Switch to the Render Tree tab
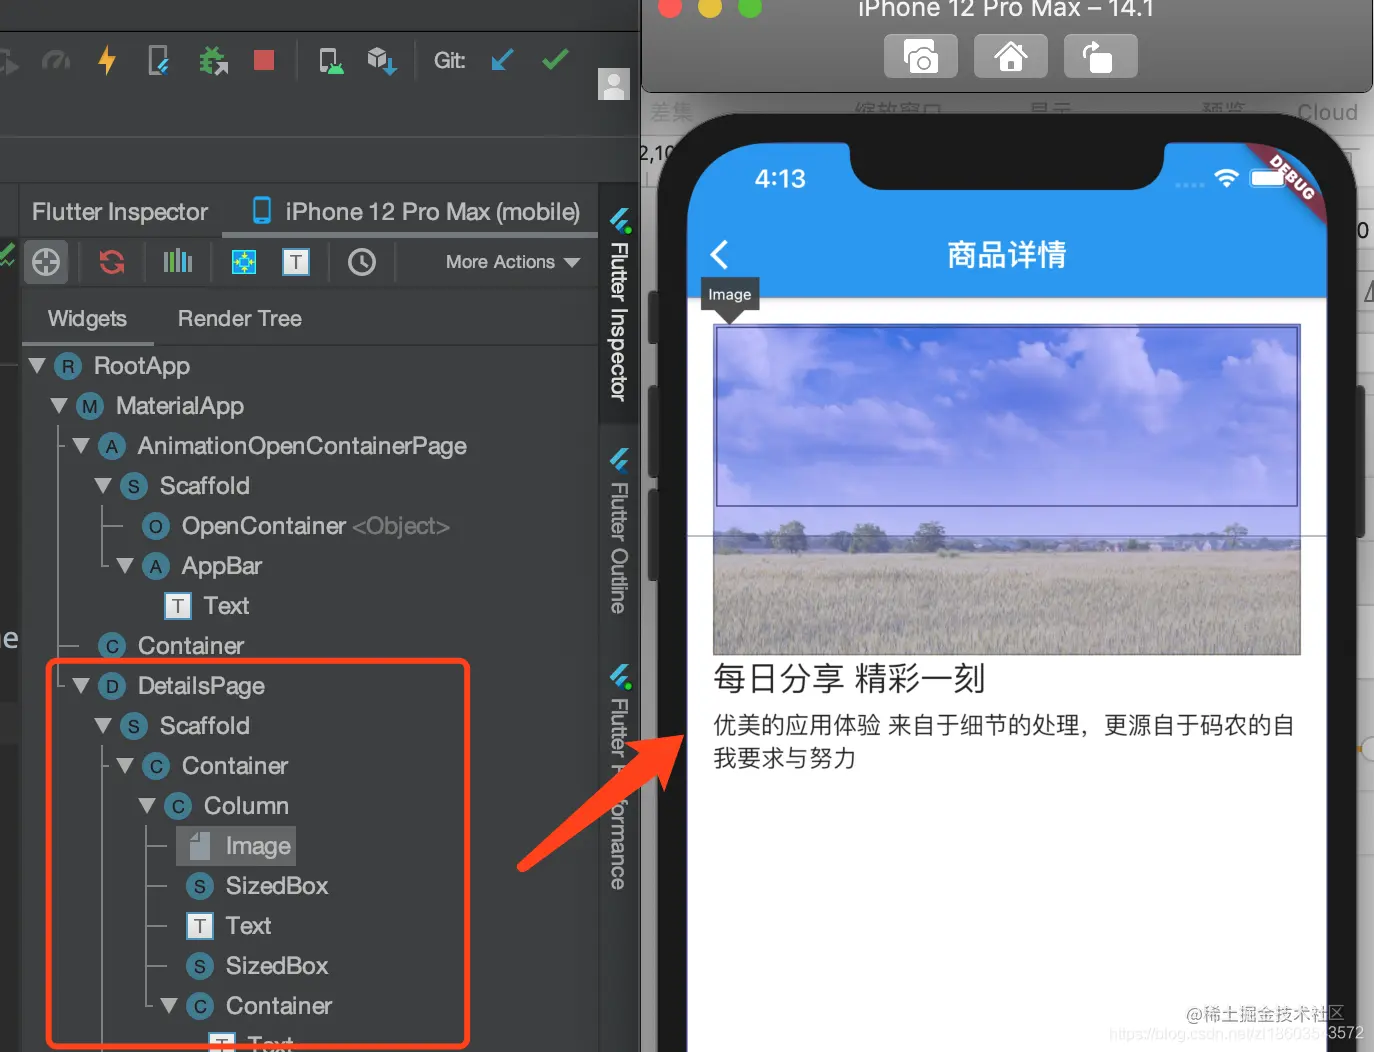Screen dimensions: 1374x1052 (239, 318)
